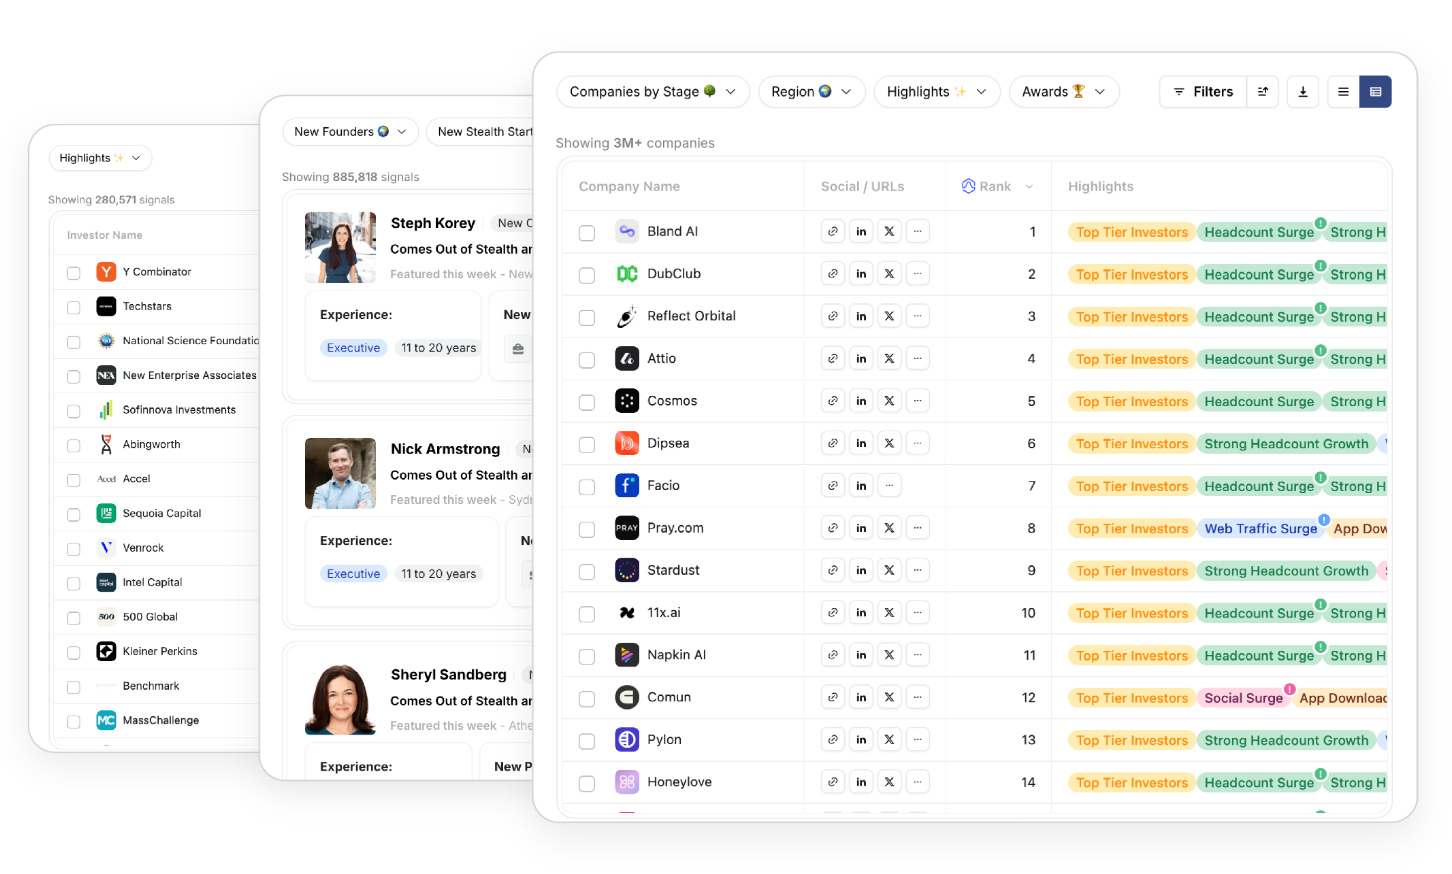The height and width of the screenshot is (874, 1452).
Task: Click Social Surge tag for Comun
Action: (1243, 698)
